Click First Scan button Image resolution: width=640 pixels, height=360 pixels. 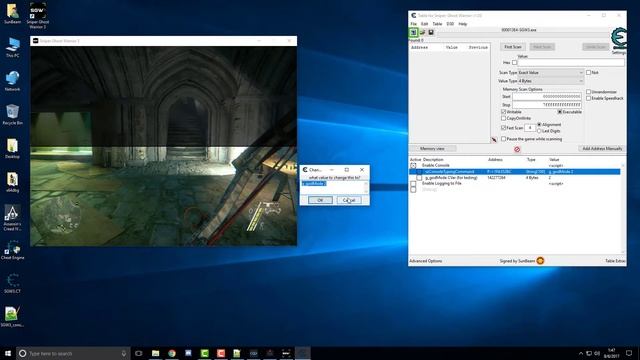[x=513, y=47]
